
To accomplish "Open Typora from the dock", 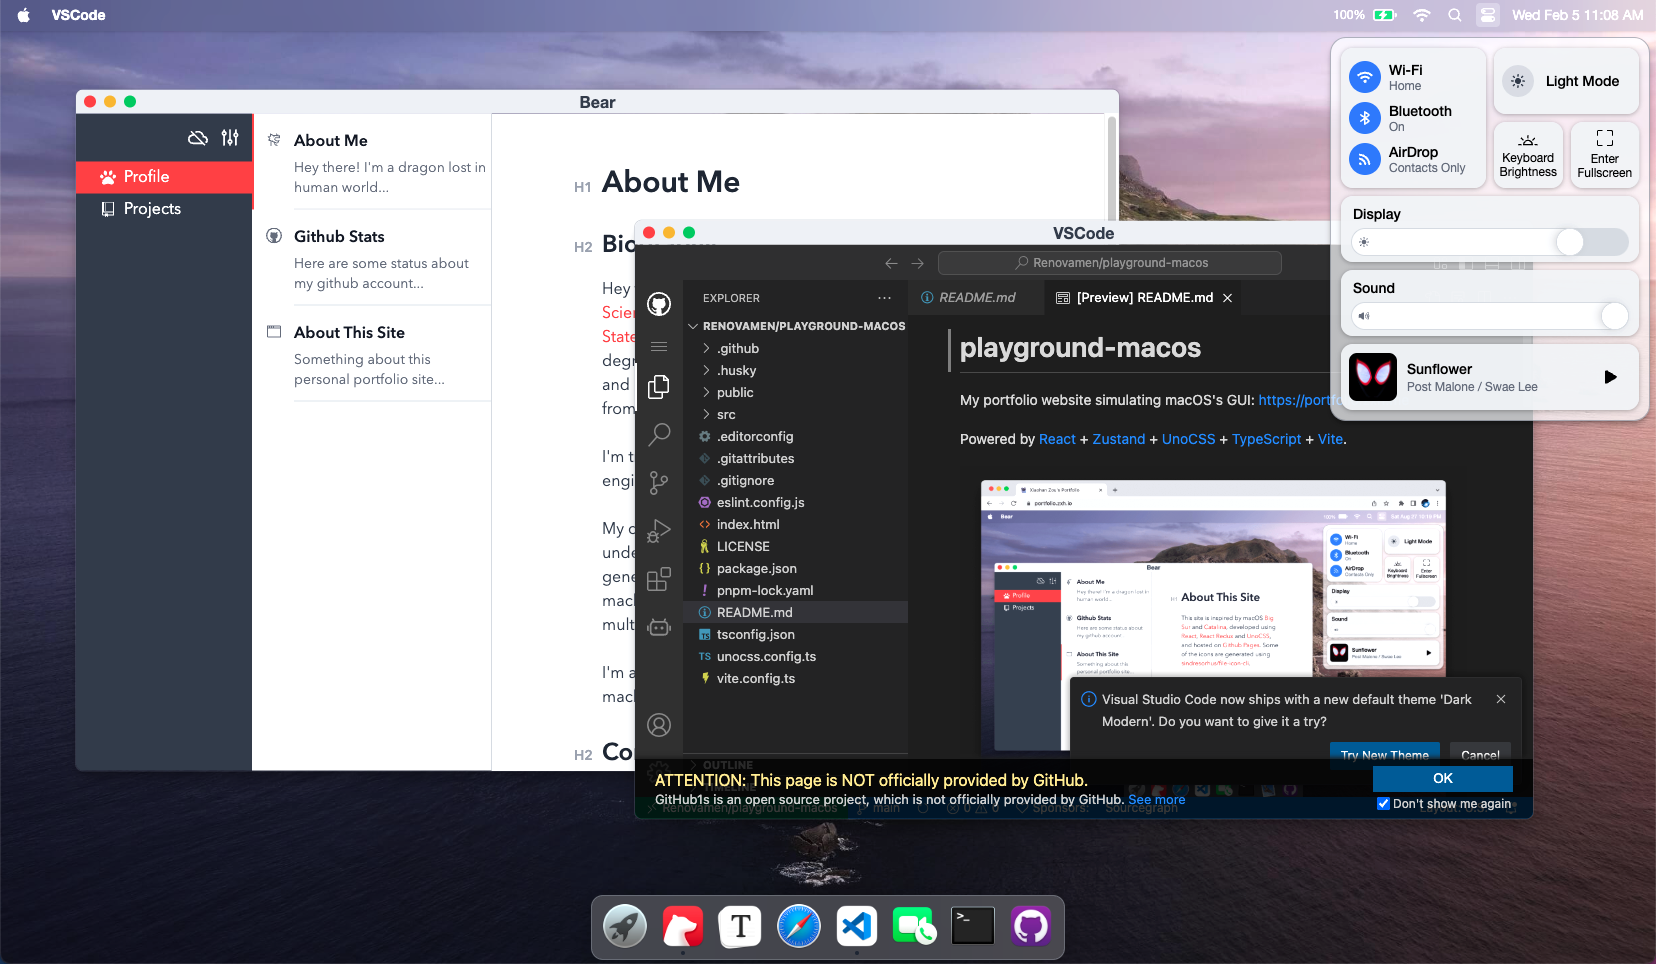I will click(741, 927).
